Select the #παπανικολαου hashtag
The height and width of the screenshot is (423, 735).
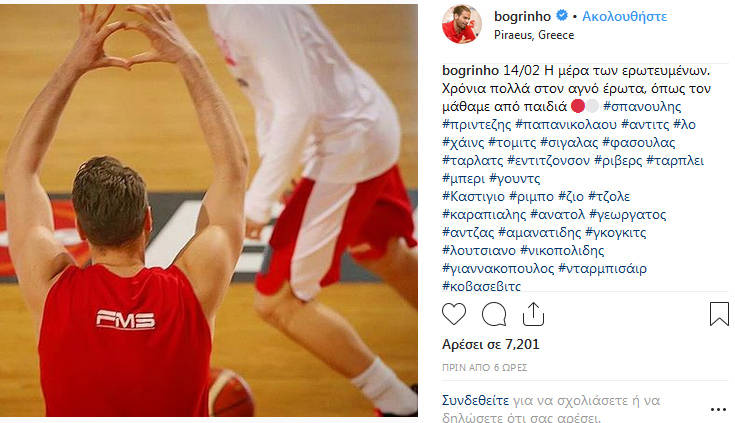[566, 124]
